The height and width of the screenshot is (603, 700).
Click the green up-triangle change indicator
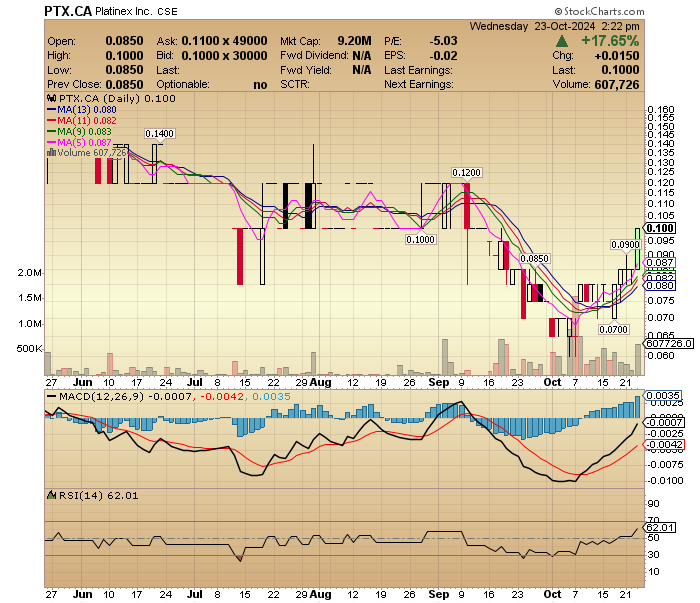click(x=562, y=42)
